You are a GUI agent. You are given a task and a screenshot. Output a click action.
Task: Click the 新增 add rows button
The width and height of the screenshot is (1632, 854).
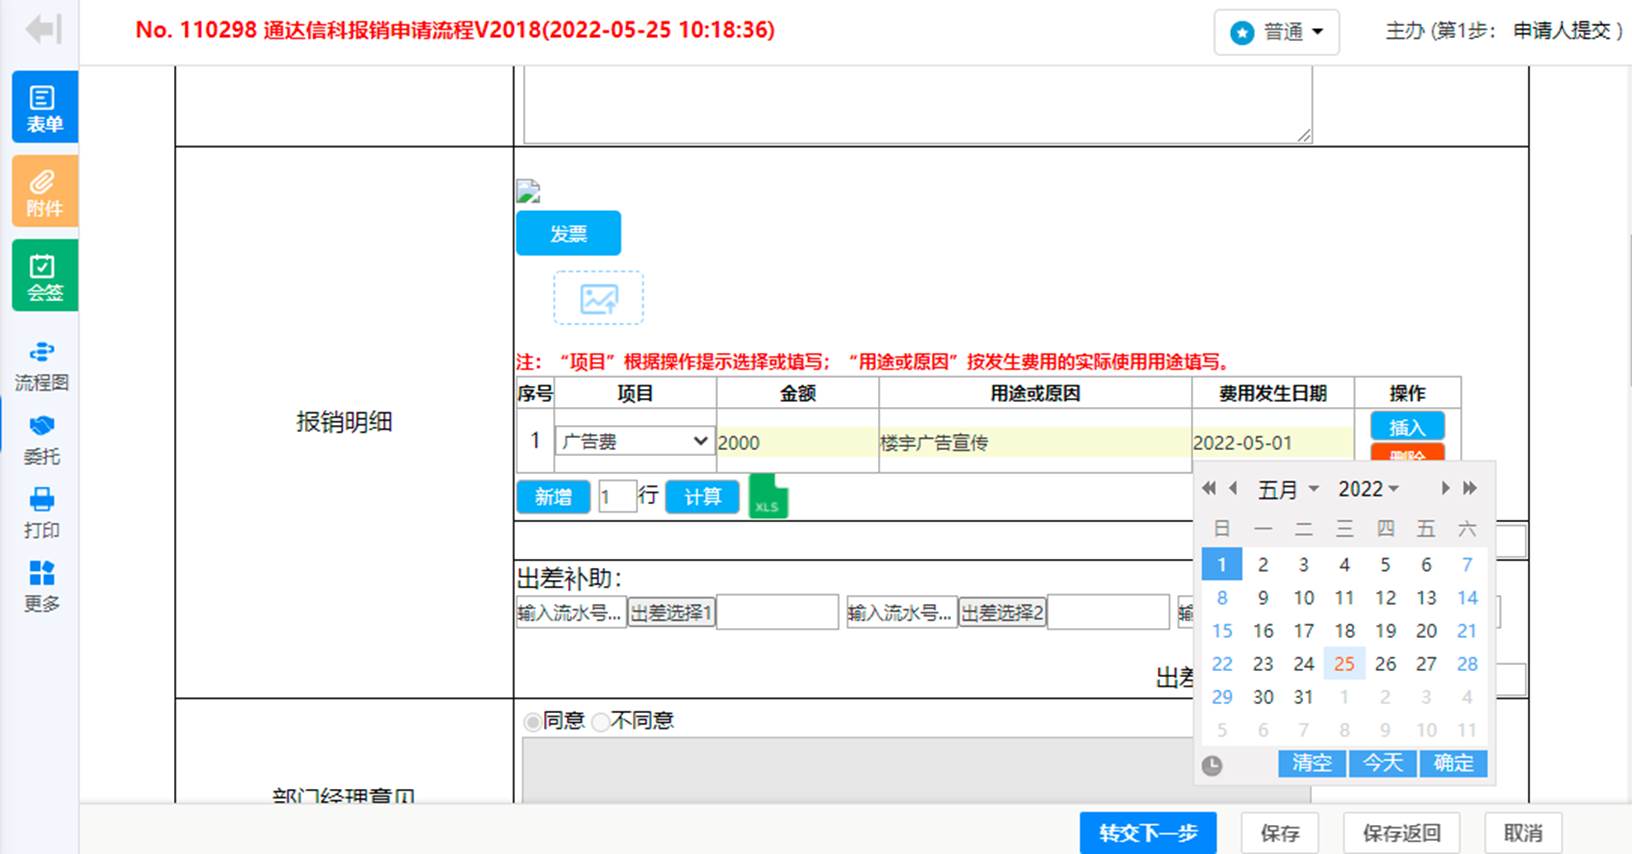point(553,497)
